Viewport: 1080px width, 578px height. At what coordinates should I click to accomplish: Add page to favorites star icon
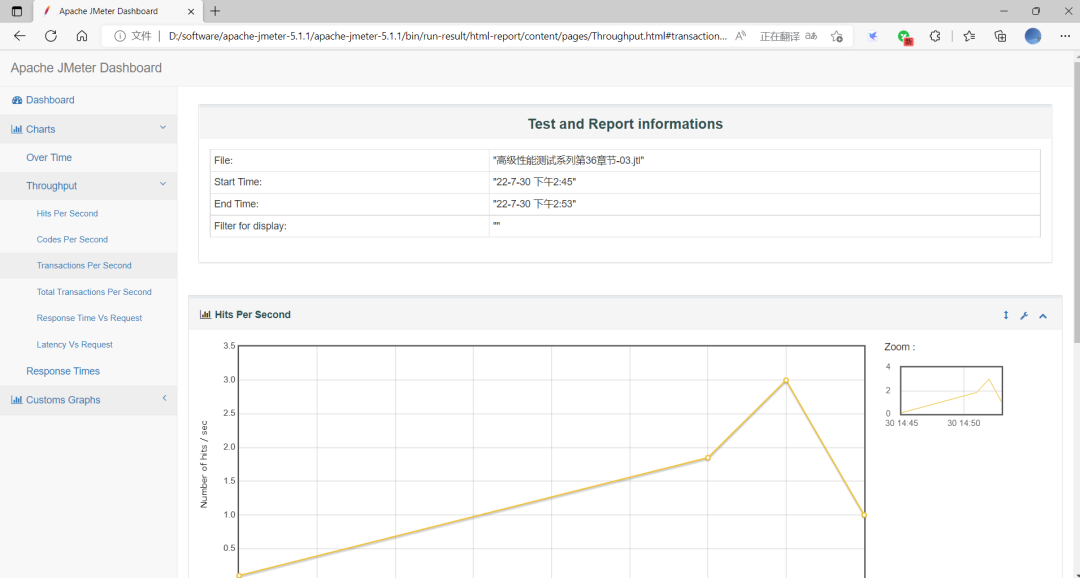click(x=836, y=36)
